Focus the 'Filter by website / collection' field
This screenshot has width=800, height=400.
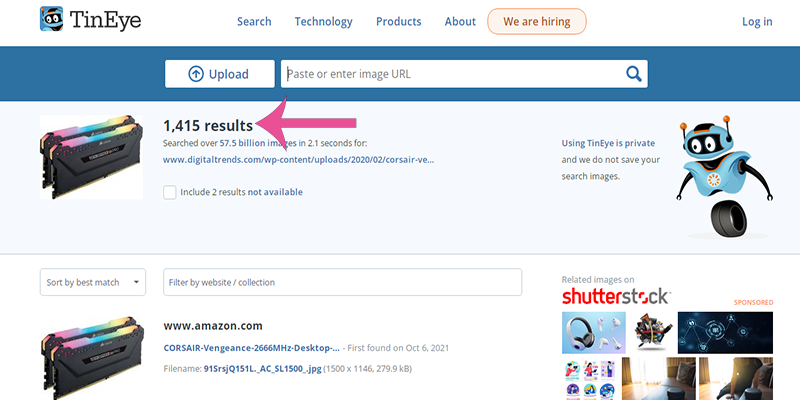[x=342, y=282]
